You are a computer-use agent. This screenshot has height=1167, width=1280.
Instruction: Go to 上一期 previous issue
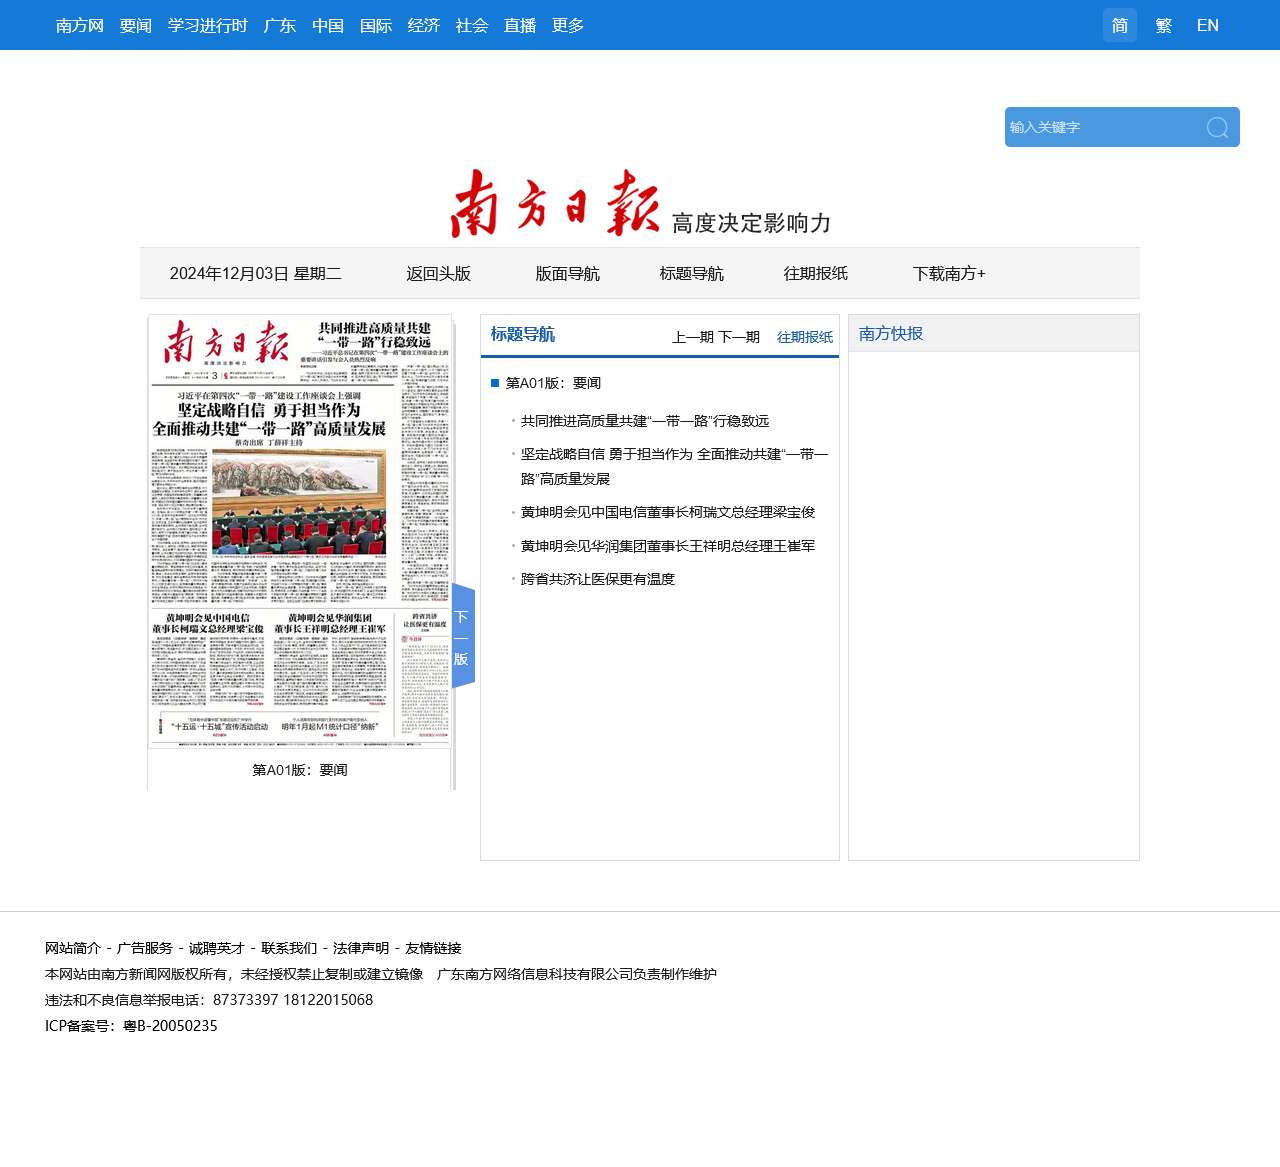click(693, 337)
